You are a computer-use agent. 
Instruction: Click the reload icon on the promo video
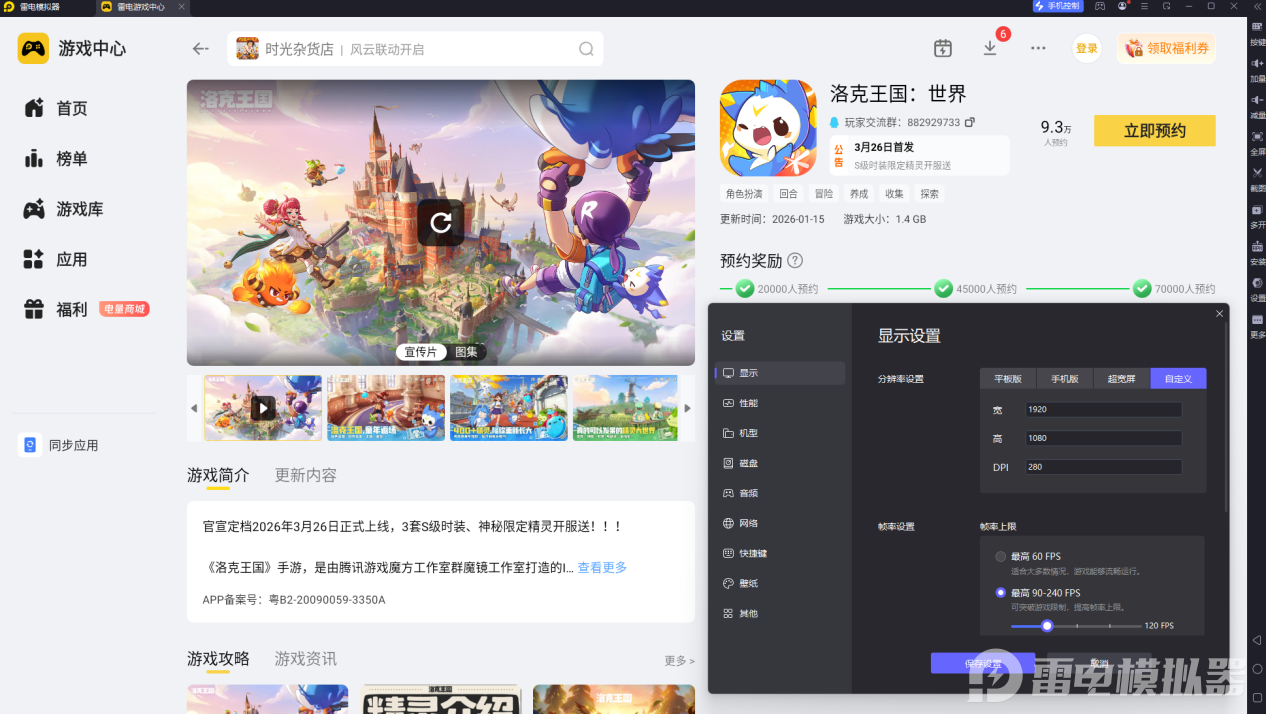tap(441, 222)
